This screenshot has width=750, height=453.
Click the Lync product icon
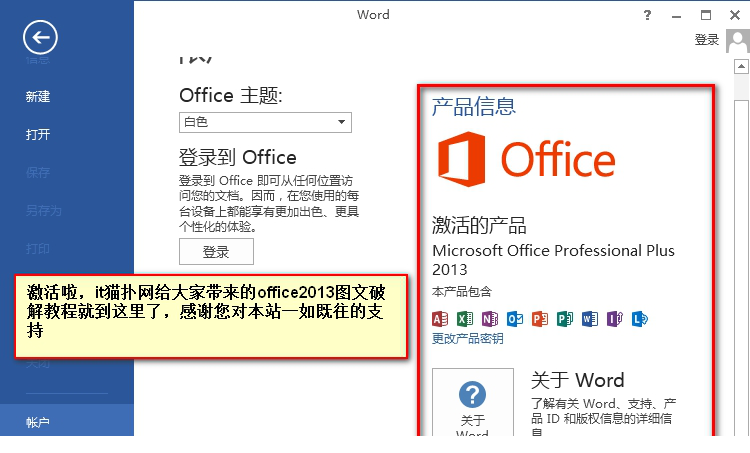point(640,319)
